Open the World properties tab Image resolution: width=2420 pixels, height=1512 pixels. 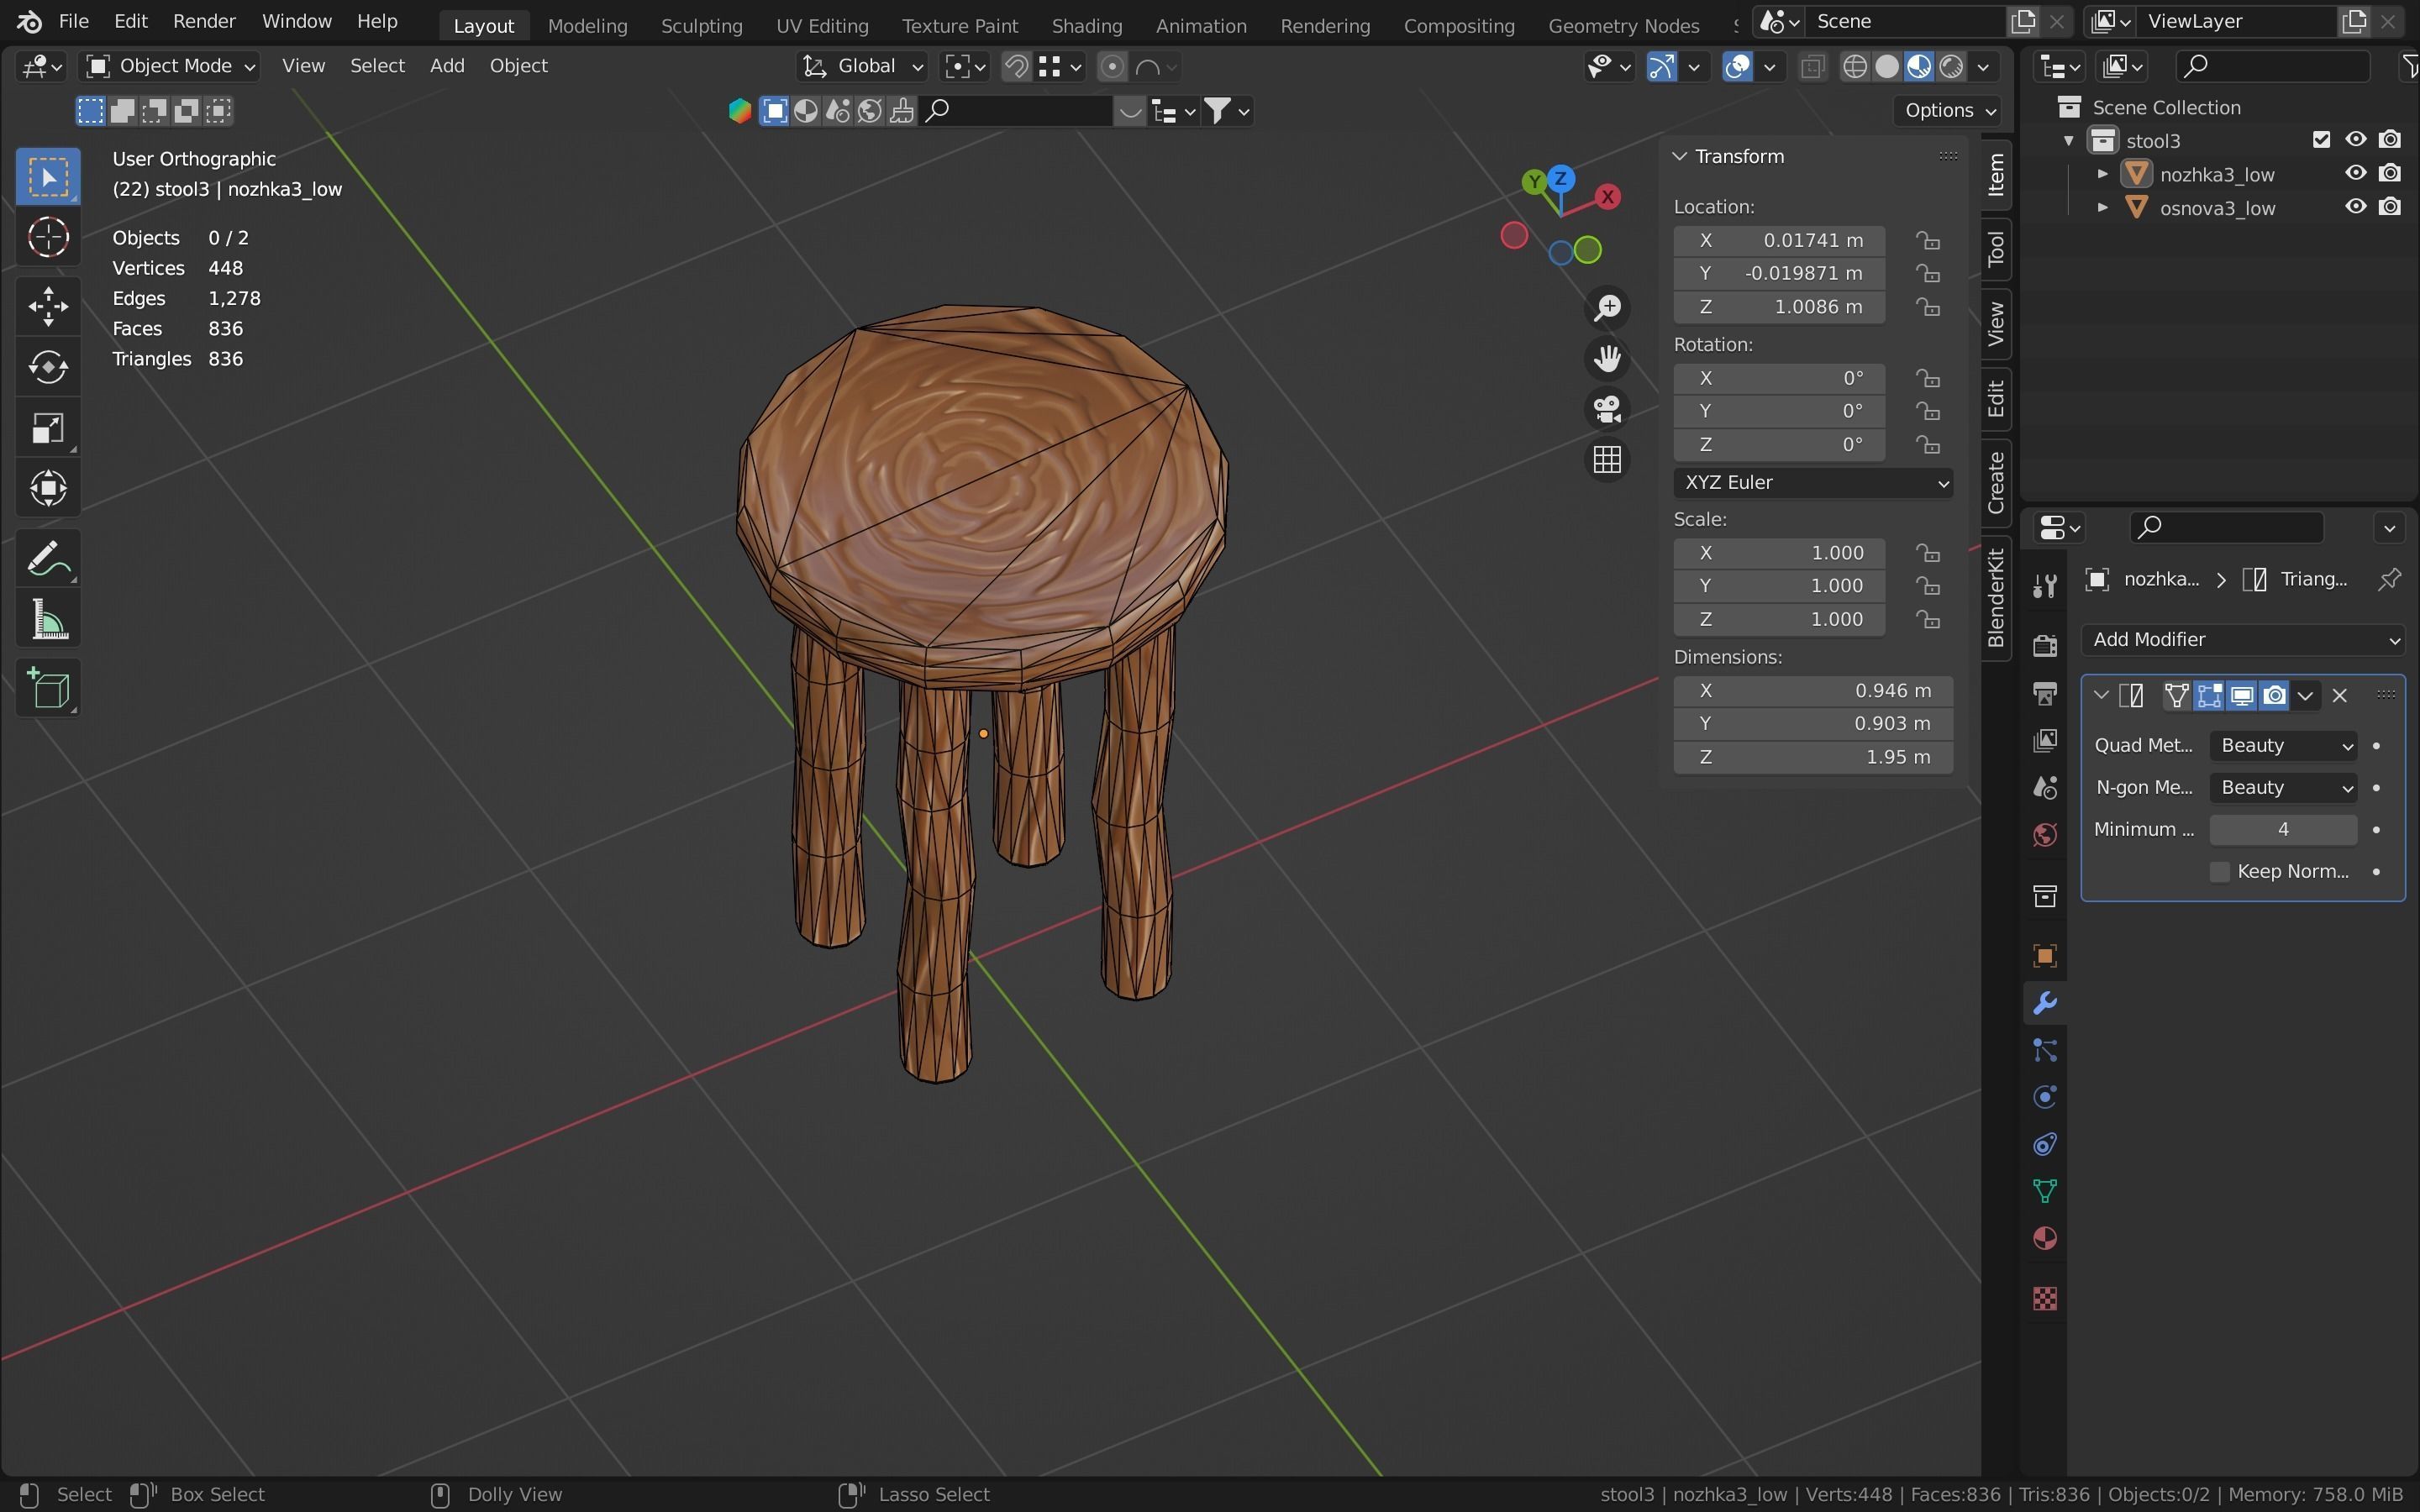pos(2045,835)
